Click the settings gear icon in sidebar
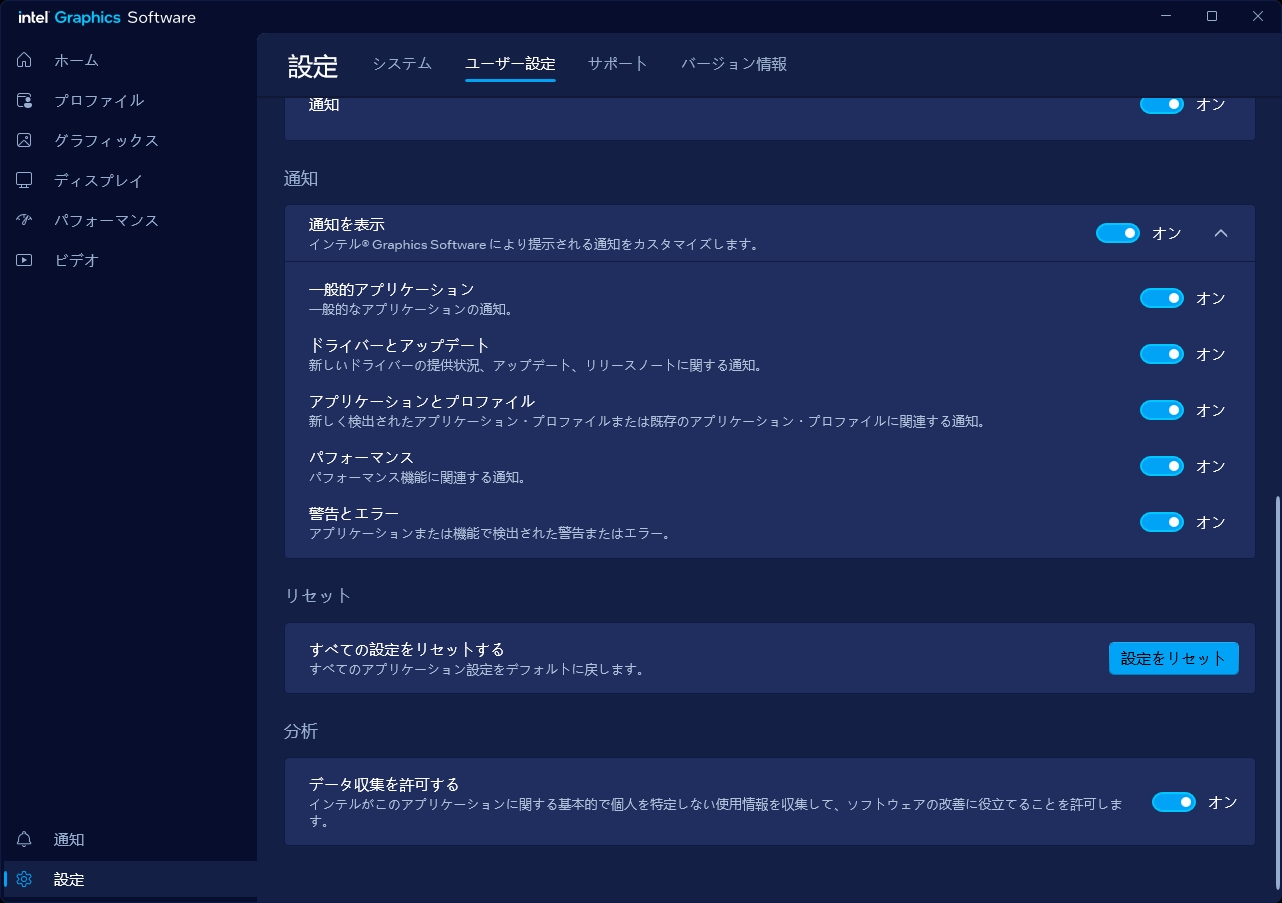The height and width of the screenshot is (903, 1282). (25, 879)
